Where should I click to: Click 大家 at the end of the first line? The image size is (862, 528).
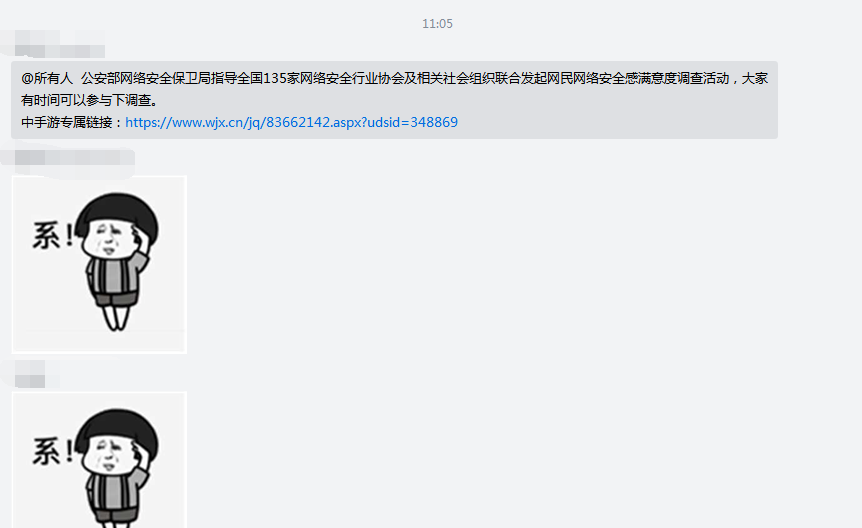click(x=754, y=78)
